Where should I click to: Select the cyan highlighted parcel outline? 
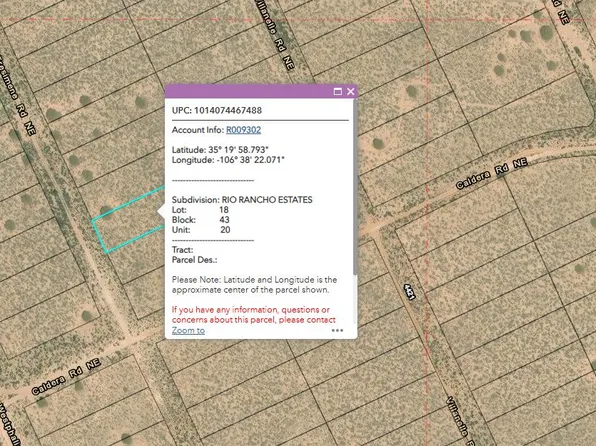[x=129, y=219]
